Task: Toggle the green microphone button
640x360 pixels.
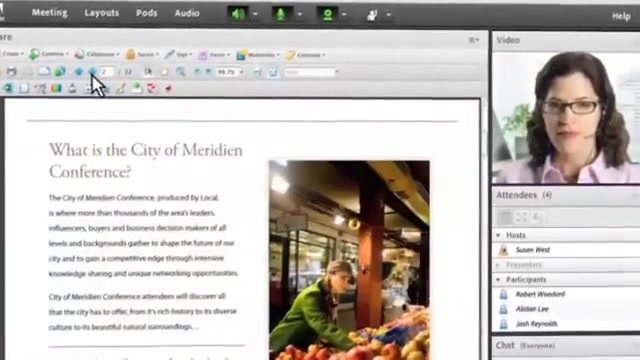Action: point(281,14)
